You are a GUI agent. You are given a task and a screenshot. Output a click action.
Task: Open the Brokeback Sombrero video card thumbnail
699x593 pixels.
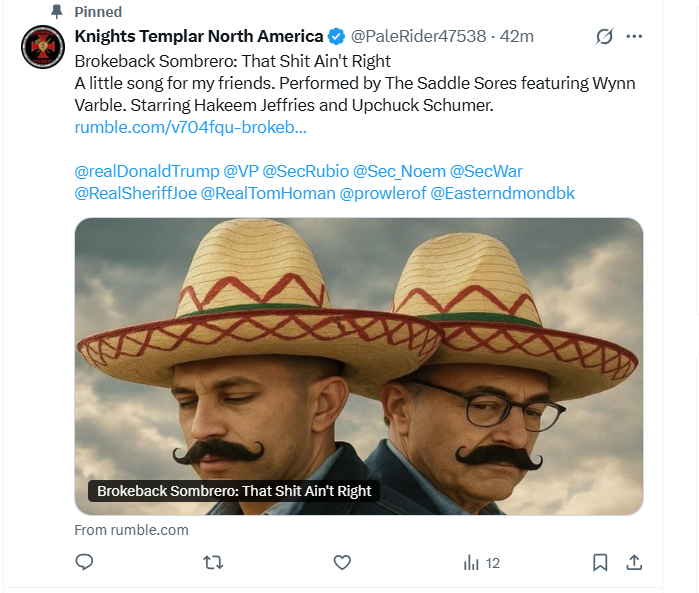pyautogui.click(x=358, y=365)
